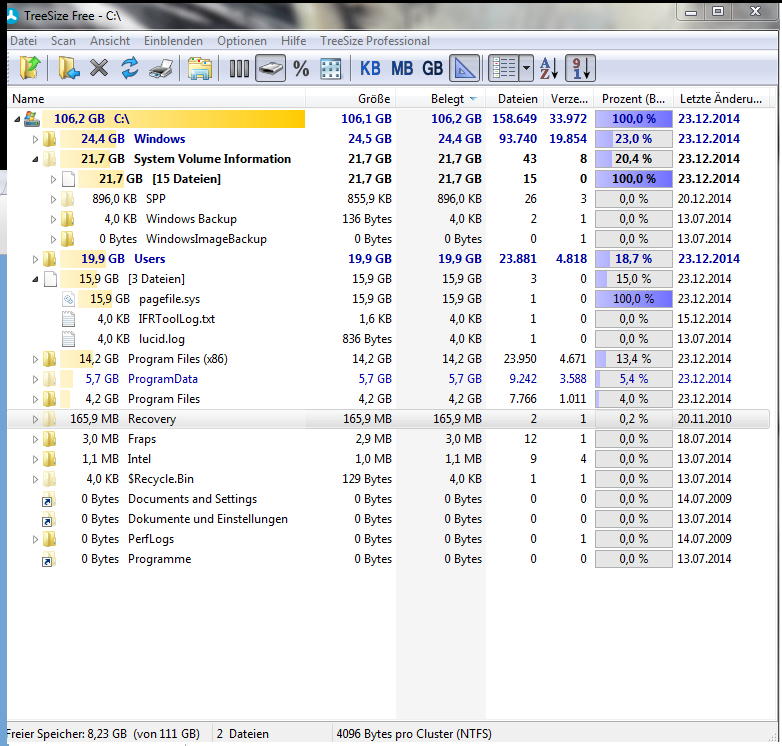Screen dimensions: 782x746
Task: Open the Datei menu
Action: pyautogui.click(x=23, y=41)
